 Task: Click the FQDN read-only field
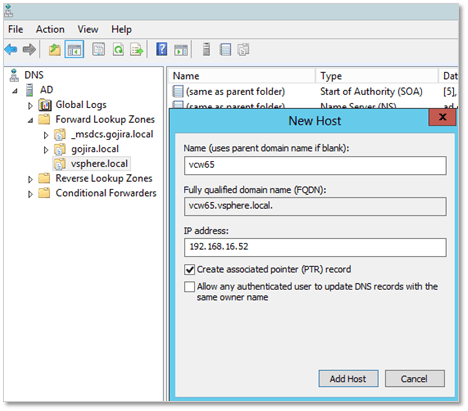point(315,206)
